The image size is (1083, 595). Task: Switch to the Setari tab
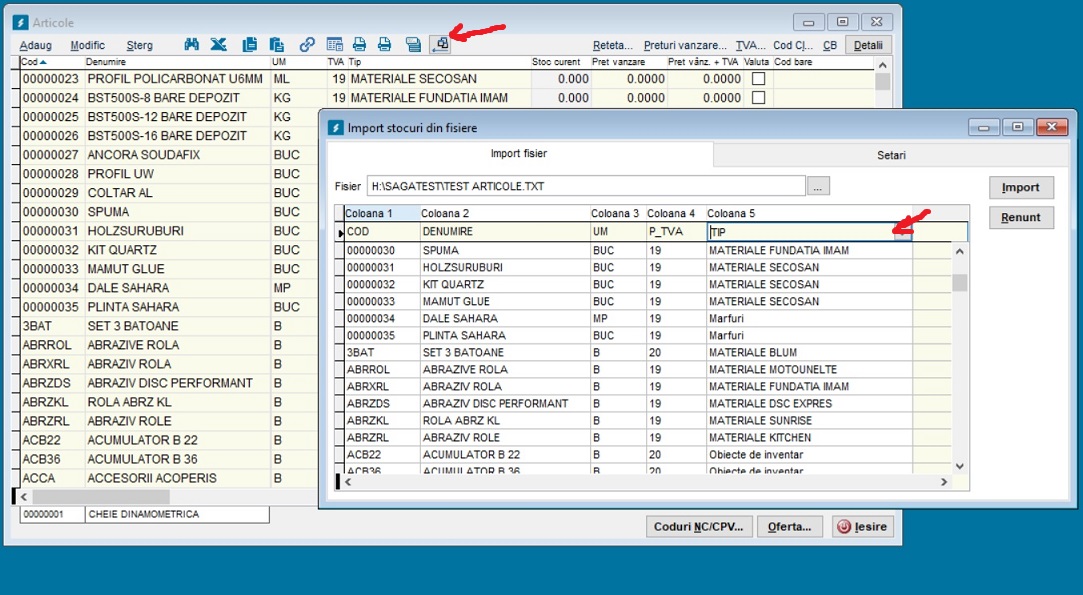[x=891, y=155]
